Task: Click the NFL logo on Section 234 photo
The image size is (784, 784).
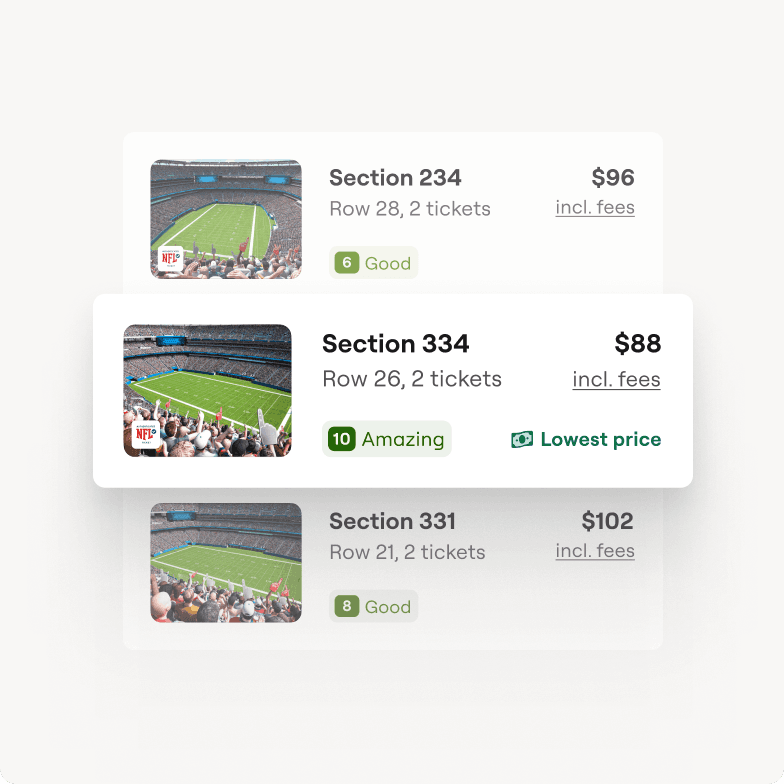Action: click(171, 259)
